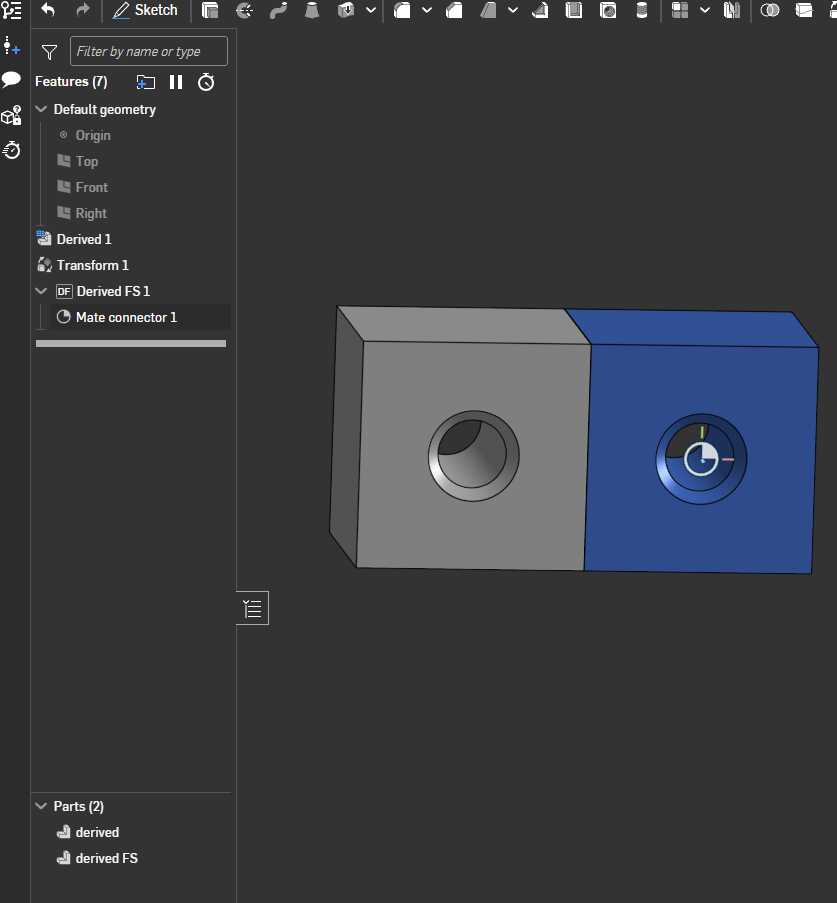Open the dropdown next to Fillet

[427, 10]
